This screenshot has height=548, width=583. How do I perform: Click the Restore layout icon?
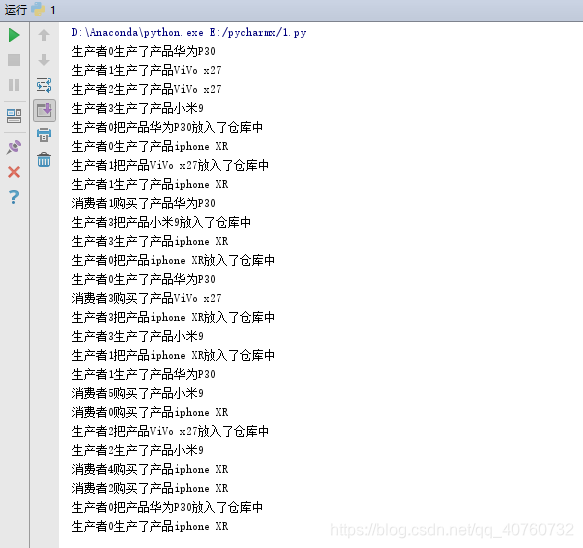(14, 116)
